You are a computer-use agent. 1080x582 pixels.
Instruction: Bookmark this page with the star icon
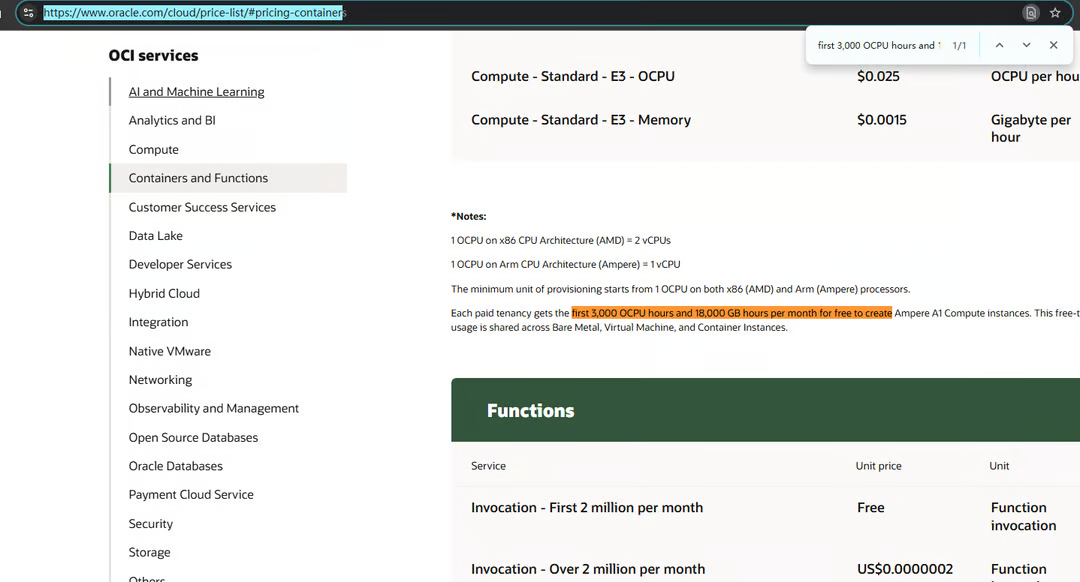1055,12
